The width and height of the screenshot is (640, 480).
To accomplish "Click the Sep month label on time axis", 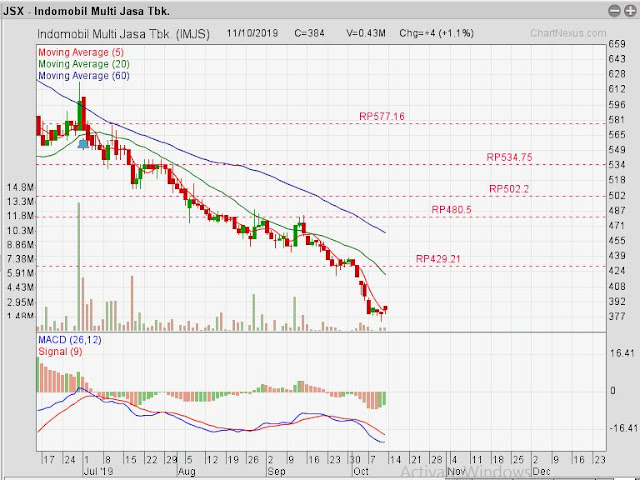I will [x=276, y=471].
